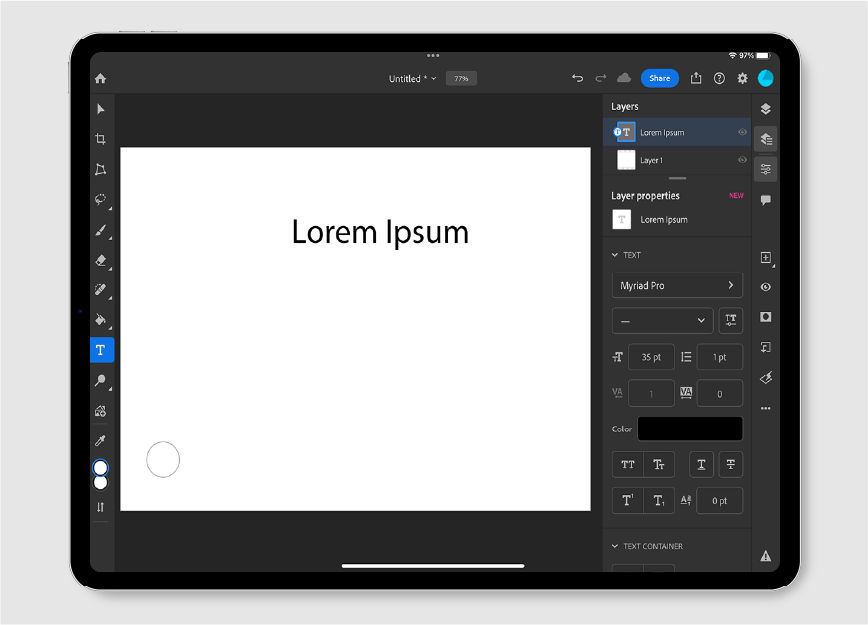Screen dimensions: 868x625
Task: Open the Shapes tool in the toolbar
Action: [x=100, y=410]
